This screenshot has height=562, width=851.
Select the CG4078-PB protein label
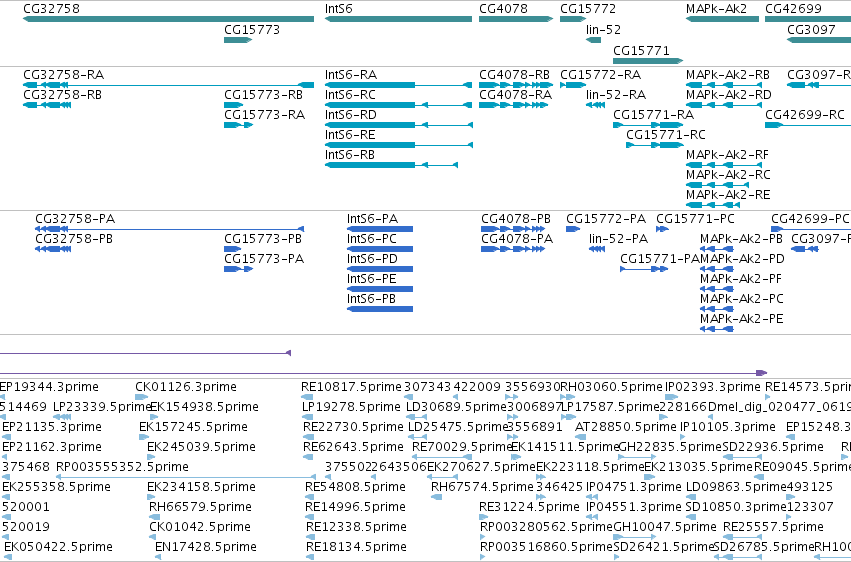coord(516,219)
